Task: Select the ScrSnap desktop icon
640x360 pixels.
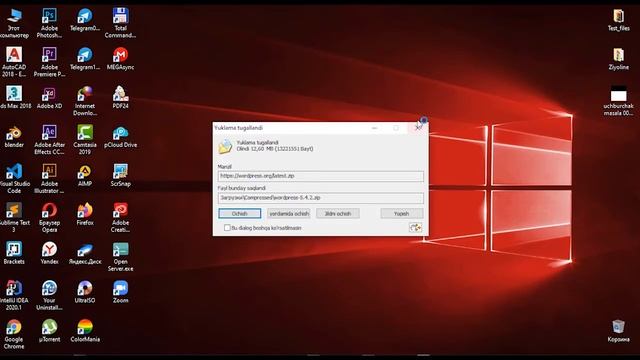Action: click(x=120, y=176)
